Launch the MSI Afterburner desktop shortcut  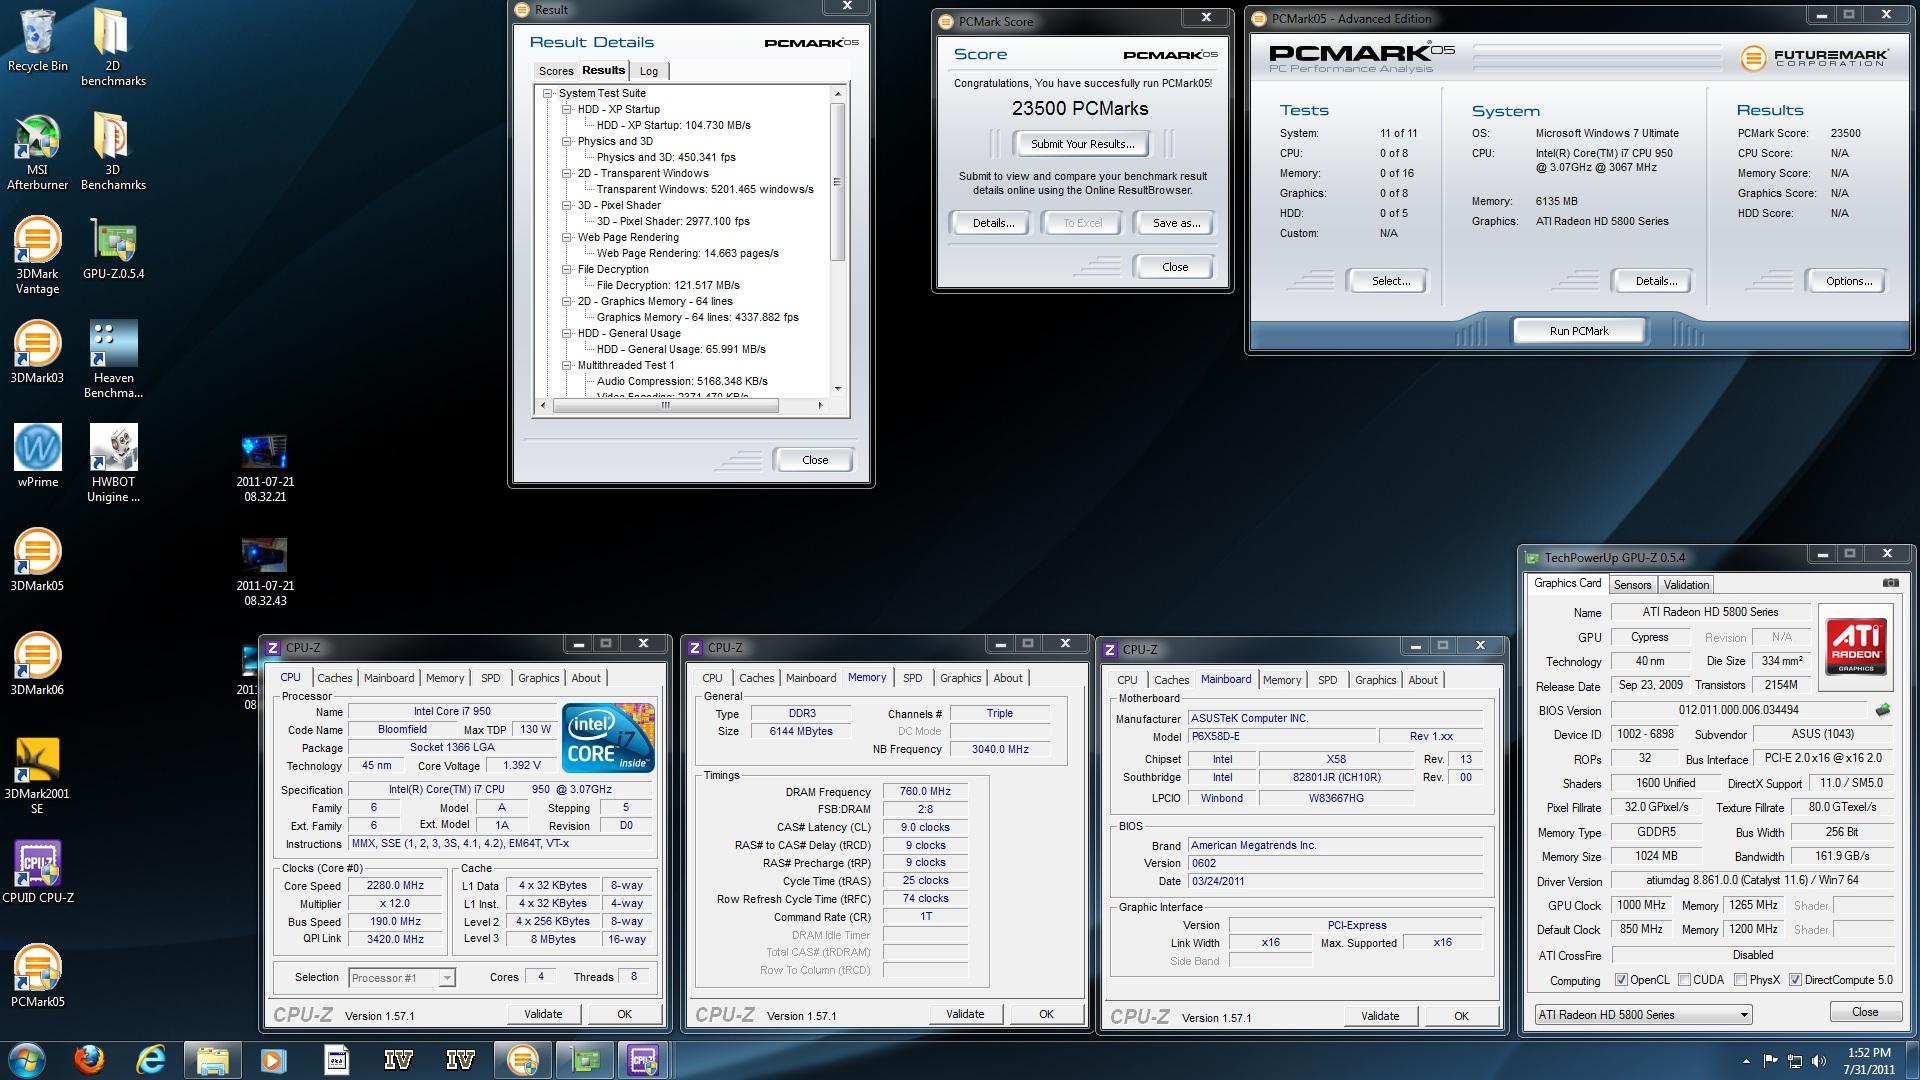[x=37, y=150]
